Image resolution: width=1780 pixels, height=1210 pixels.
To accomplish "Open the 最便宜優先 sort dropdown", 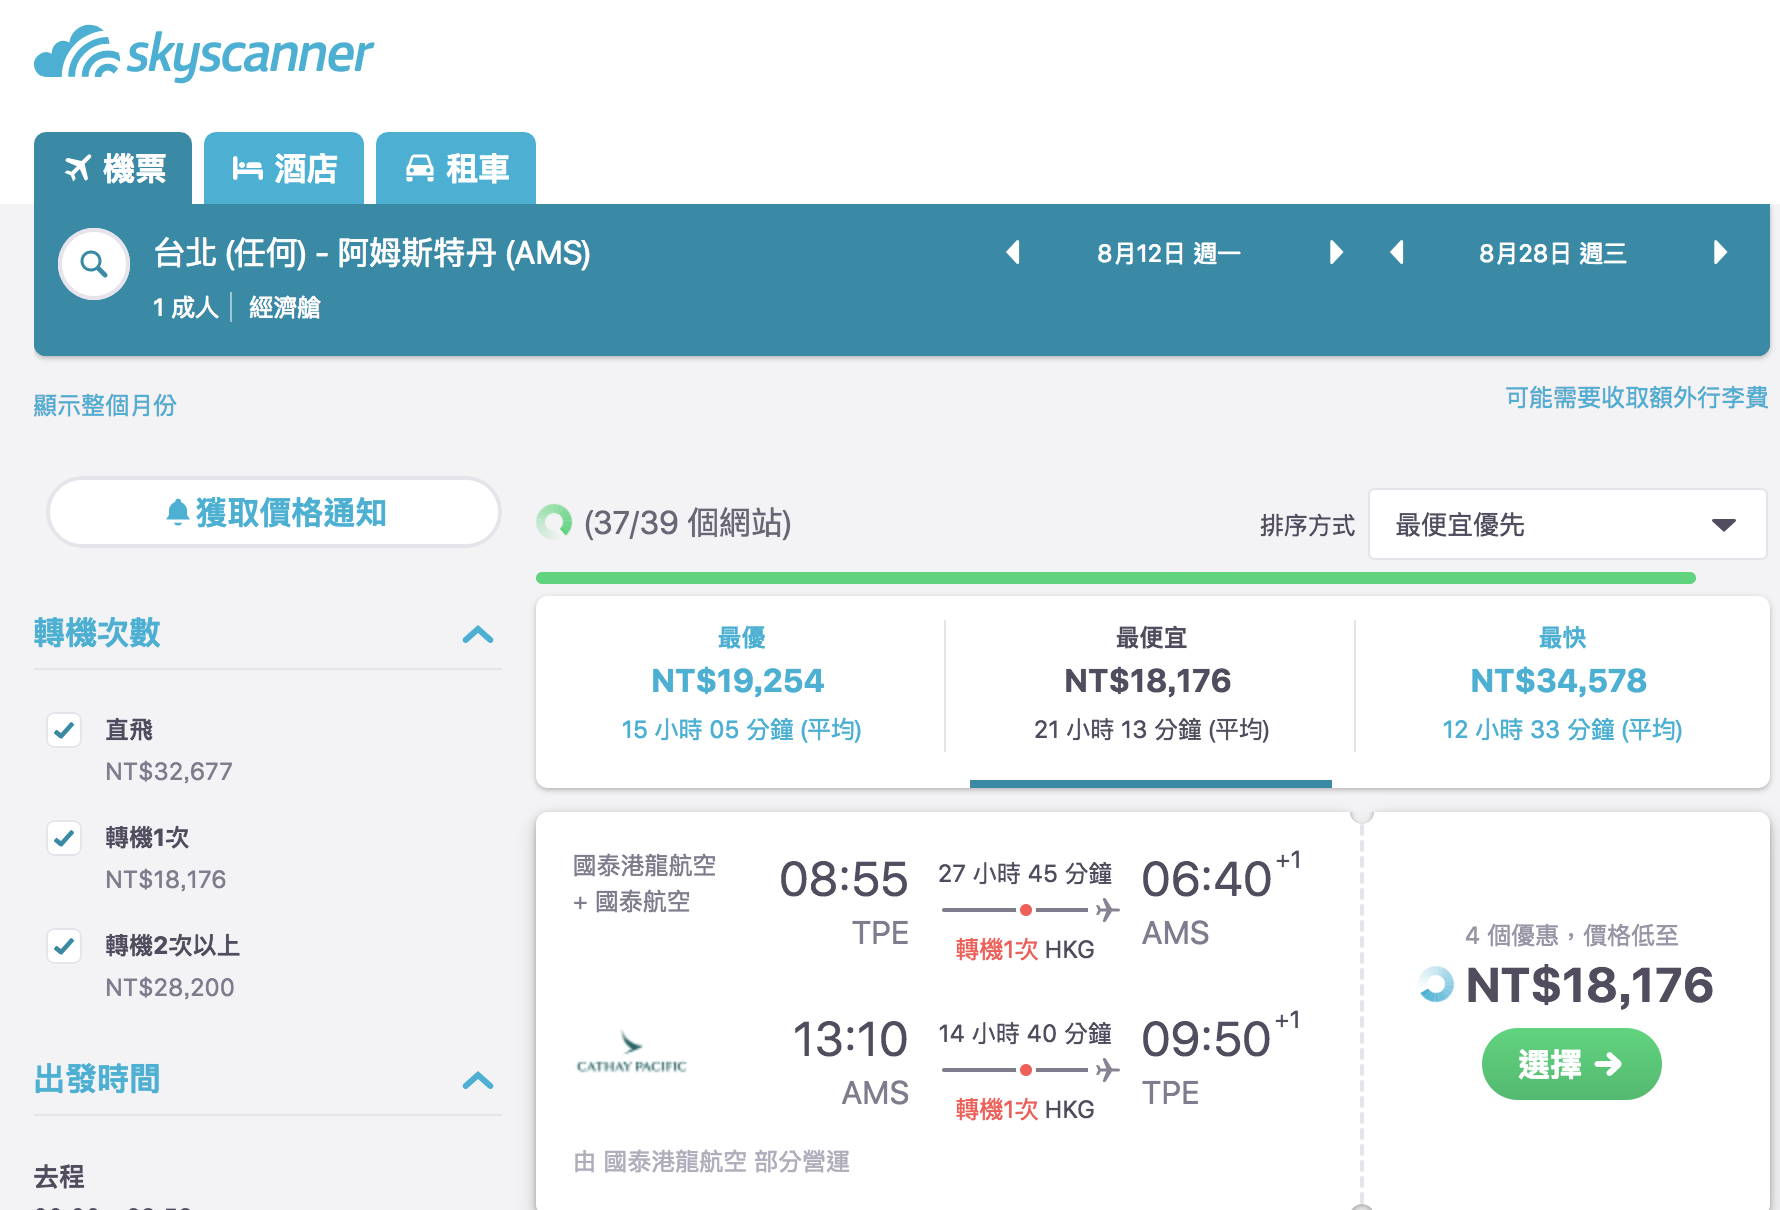I will 1567,524.
